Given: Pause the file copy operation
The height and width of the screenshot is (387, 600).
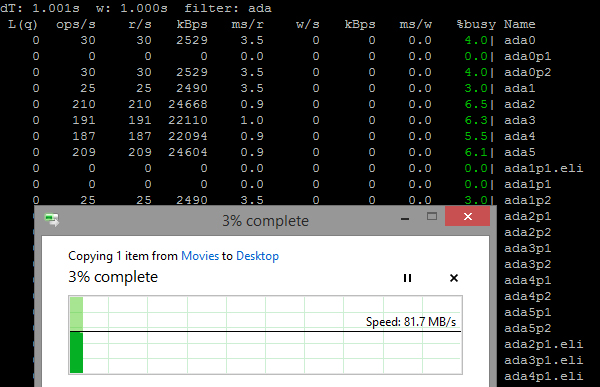Looking at the screenshot, I should point(407,278).
